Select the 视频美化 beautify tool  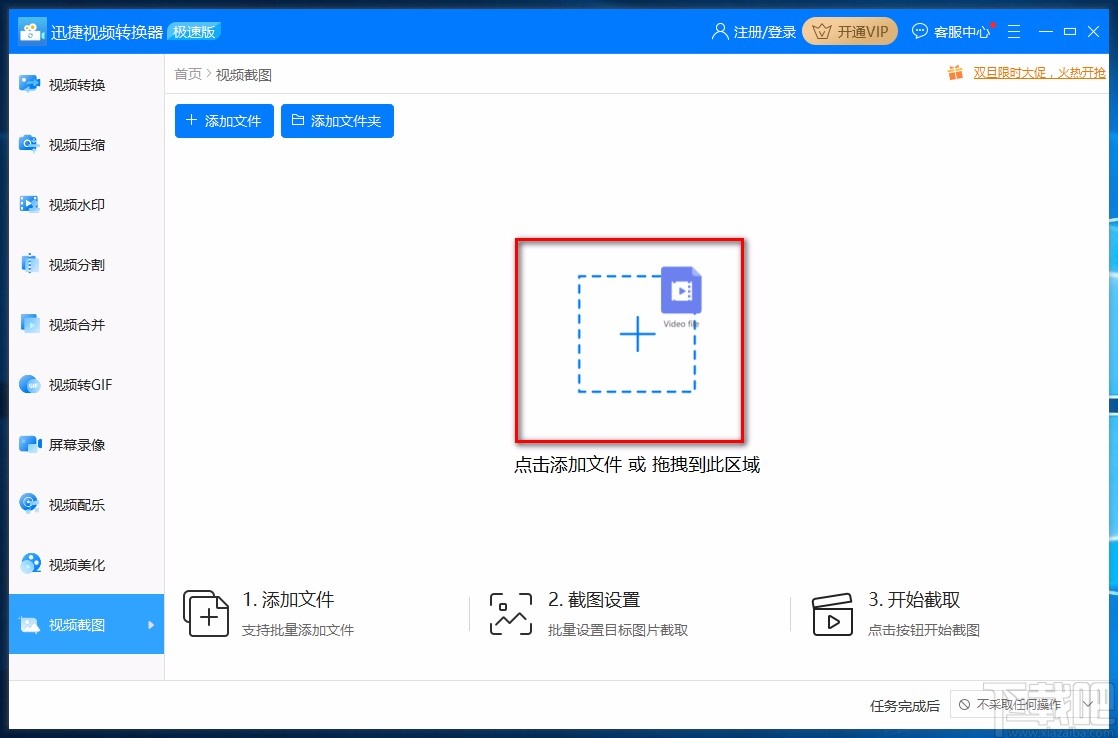tap(70, 564)
